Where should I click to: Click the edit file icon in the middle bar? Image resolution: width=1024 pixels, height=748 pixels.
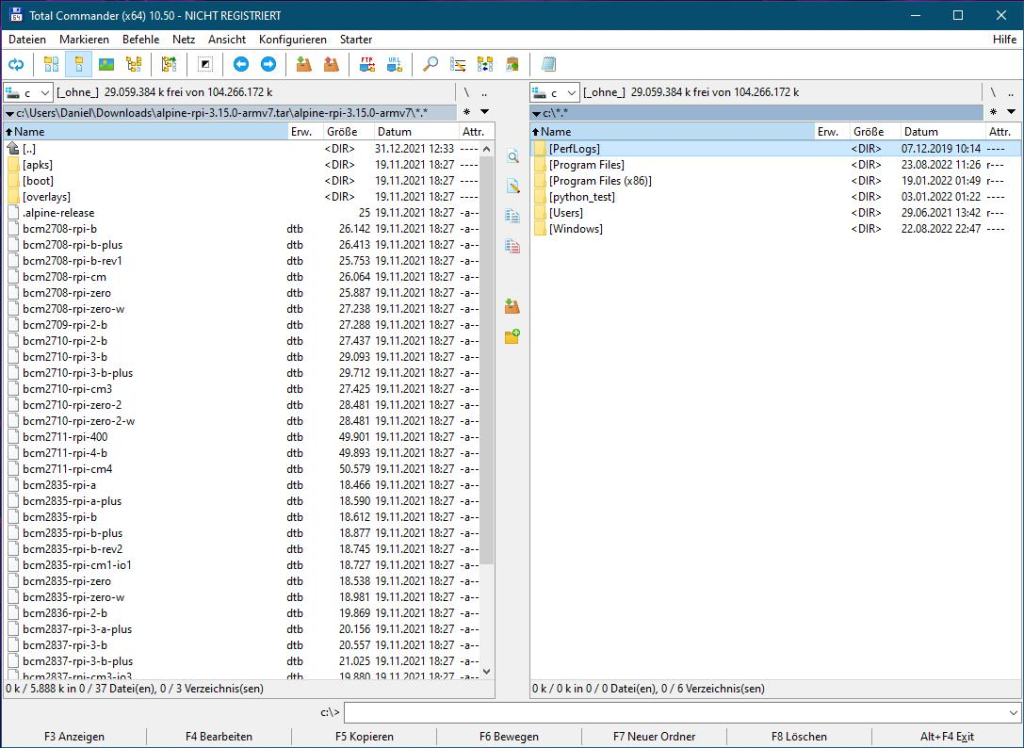pos(513,187)
